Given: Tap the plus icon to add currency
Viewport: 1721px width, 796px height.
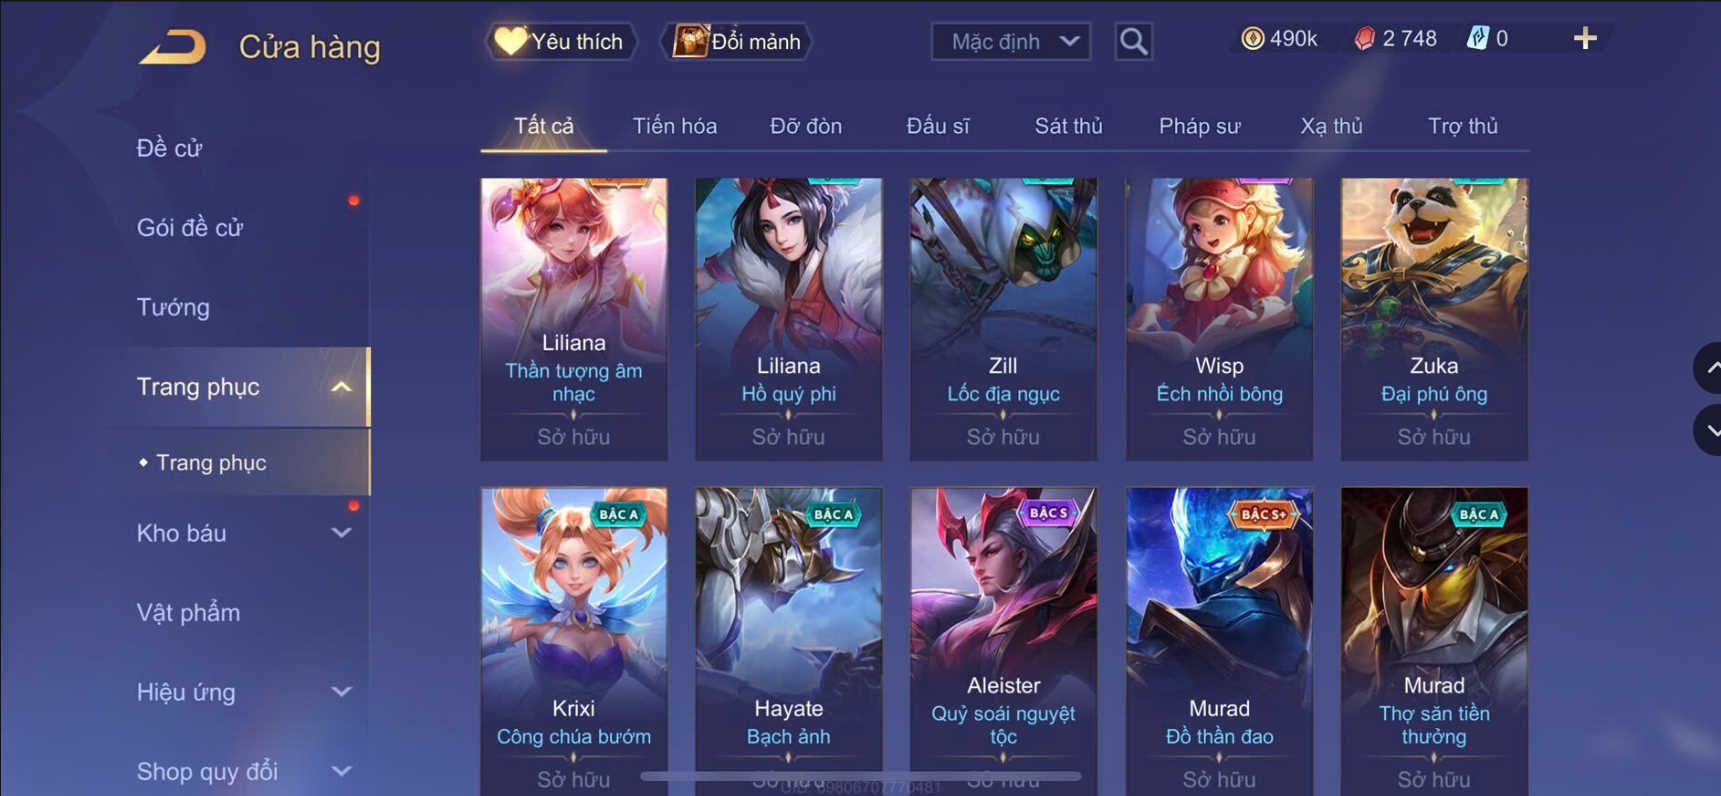Looking at the screenshot, I should click(1585, 39).
